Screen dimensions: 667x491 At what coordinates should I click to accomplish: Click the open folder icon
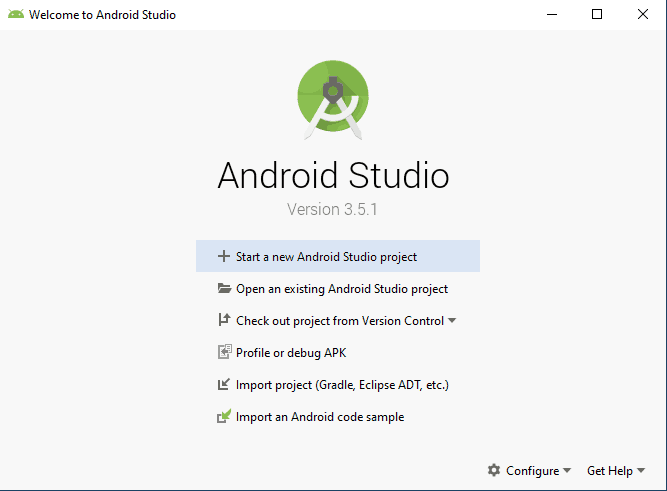click(224, 288)
